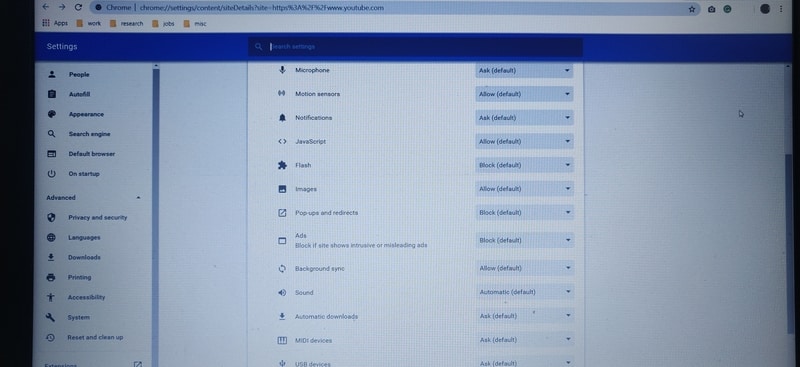
Task: Open the profile avatar icon
Action: click(x=764, y=9)
